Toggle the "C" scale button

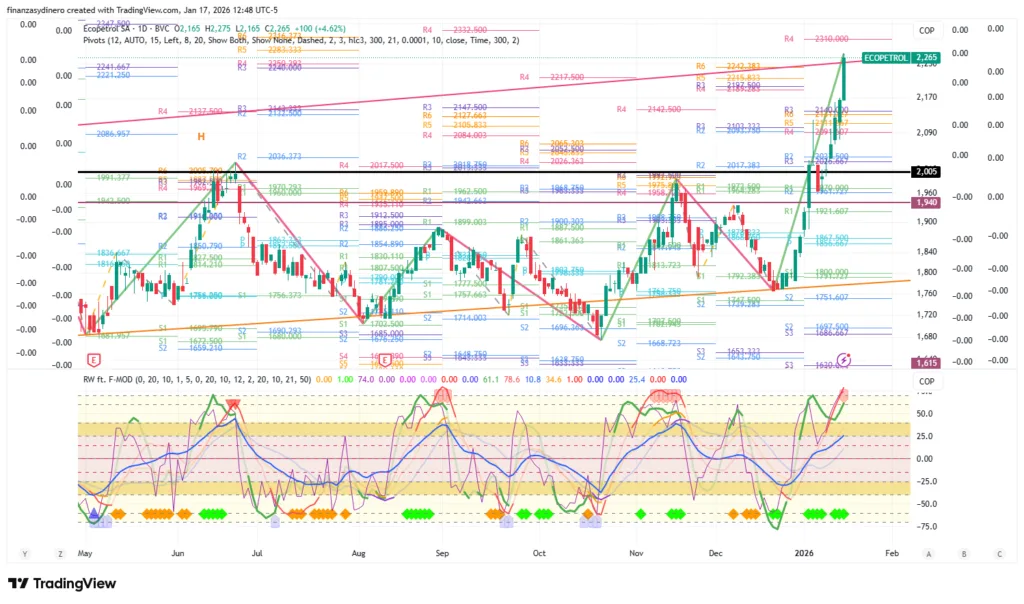(x=998, y=553)
